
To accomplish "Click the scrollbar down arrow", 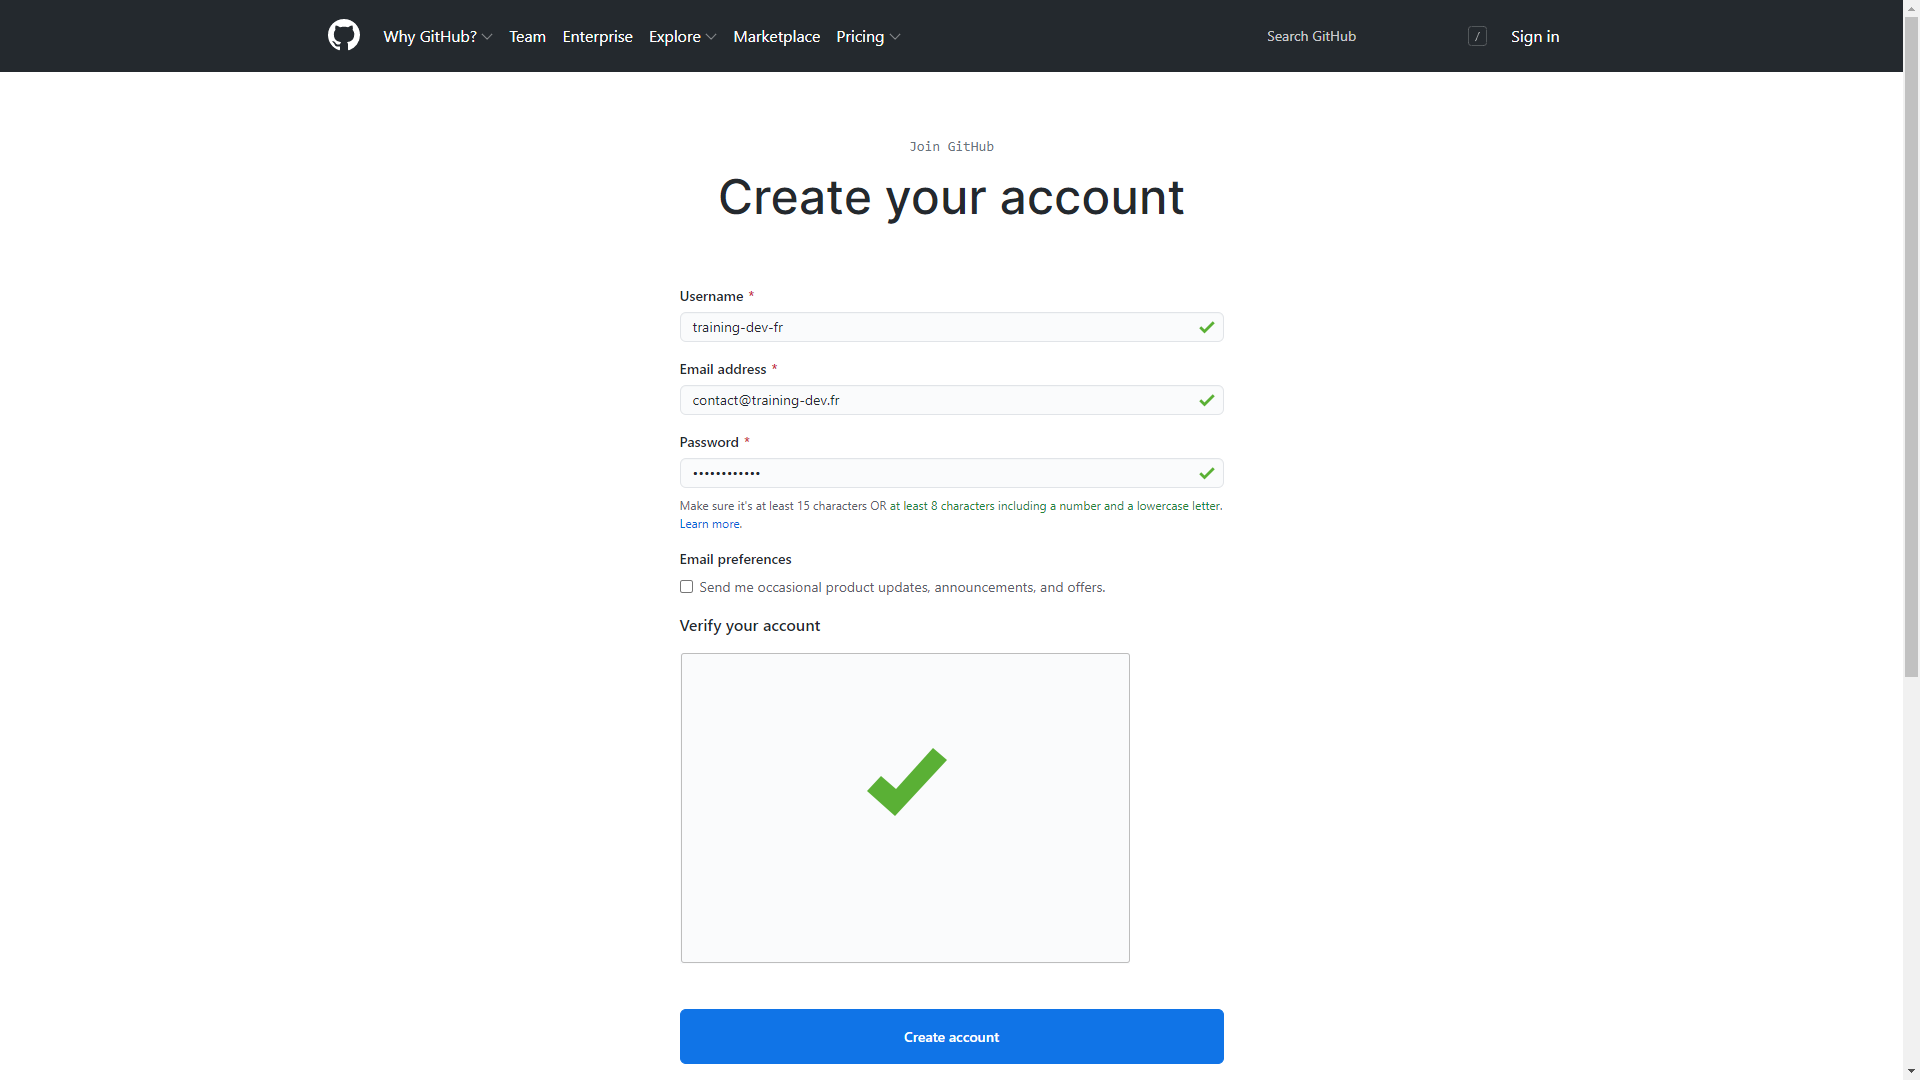I will coord(1911,1071).
